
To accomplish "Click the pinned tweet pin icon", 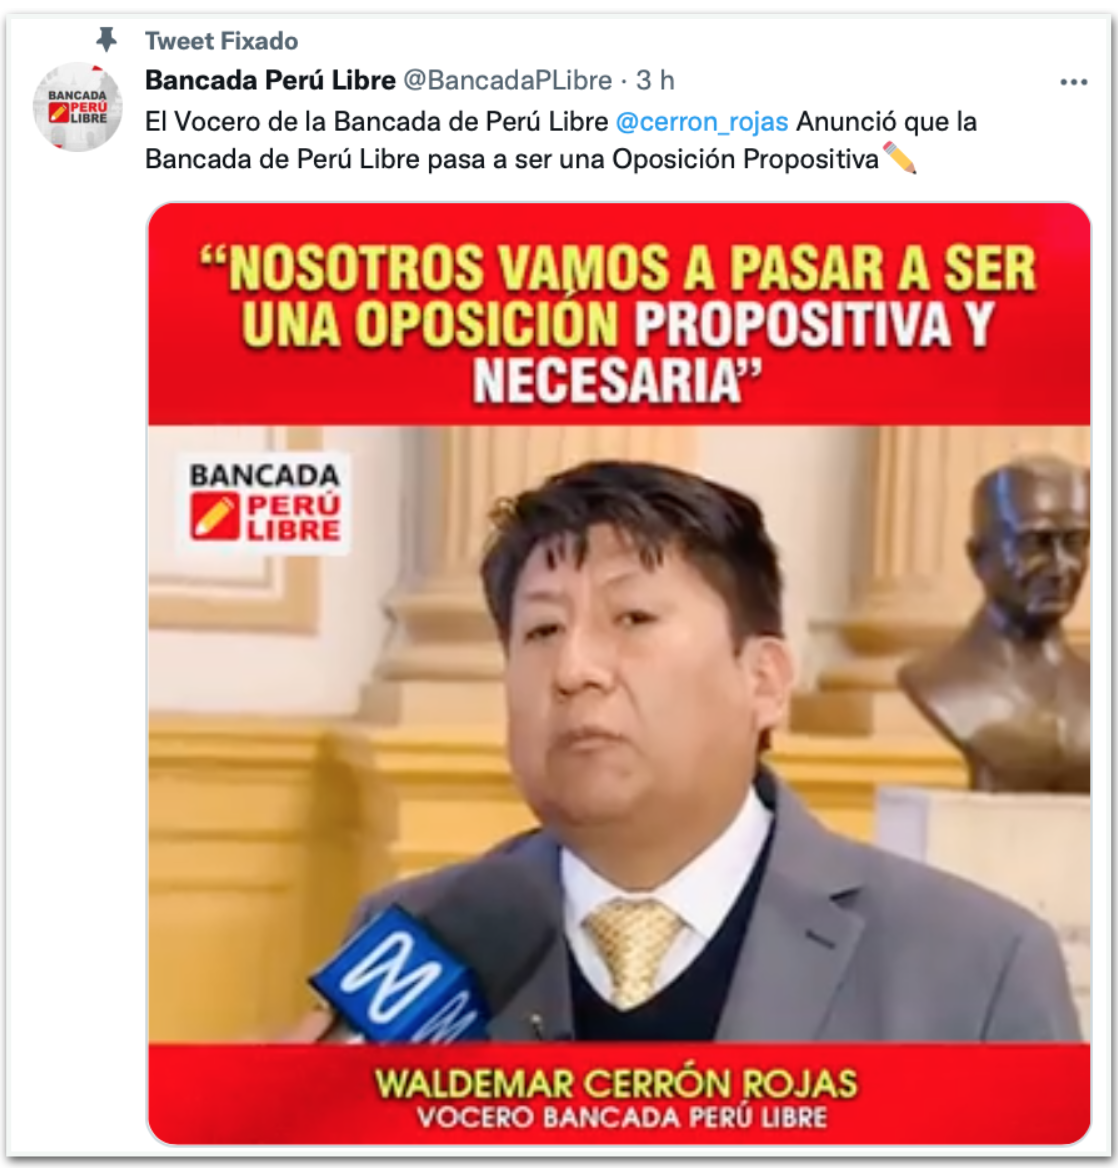I will point(107,39).
